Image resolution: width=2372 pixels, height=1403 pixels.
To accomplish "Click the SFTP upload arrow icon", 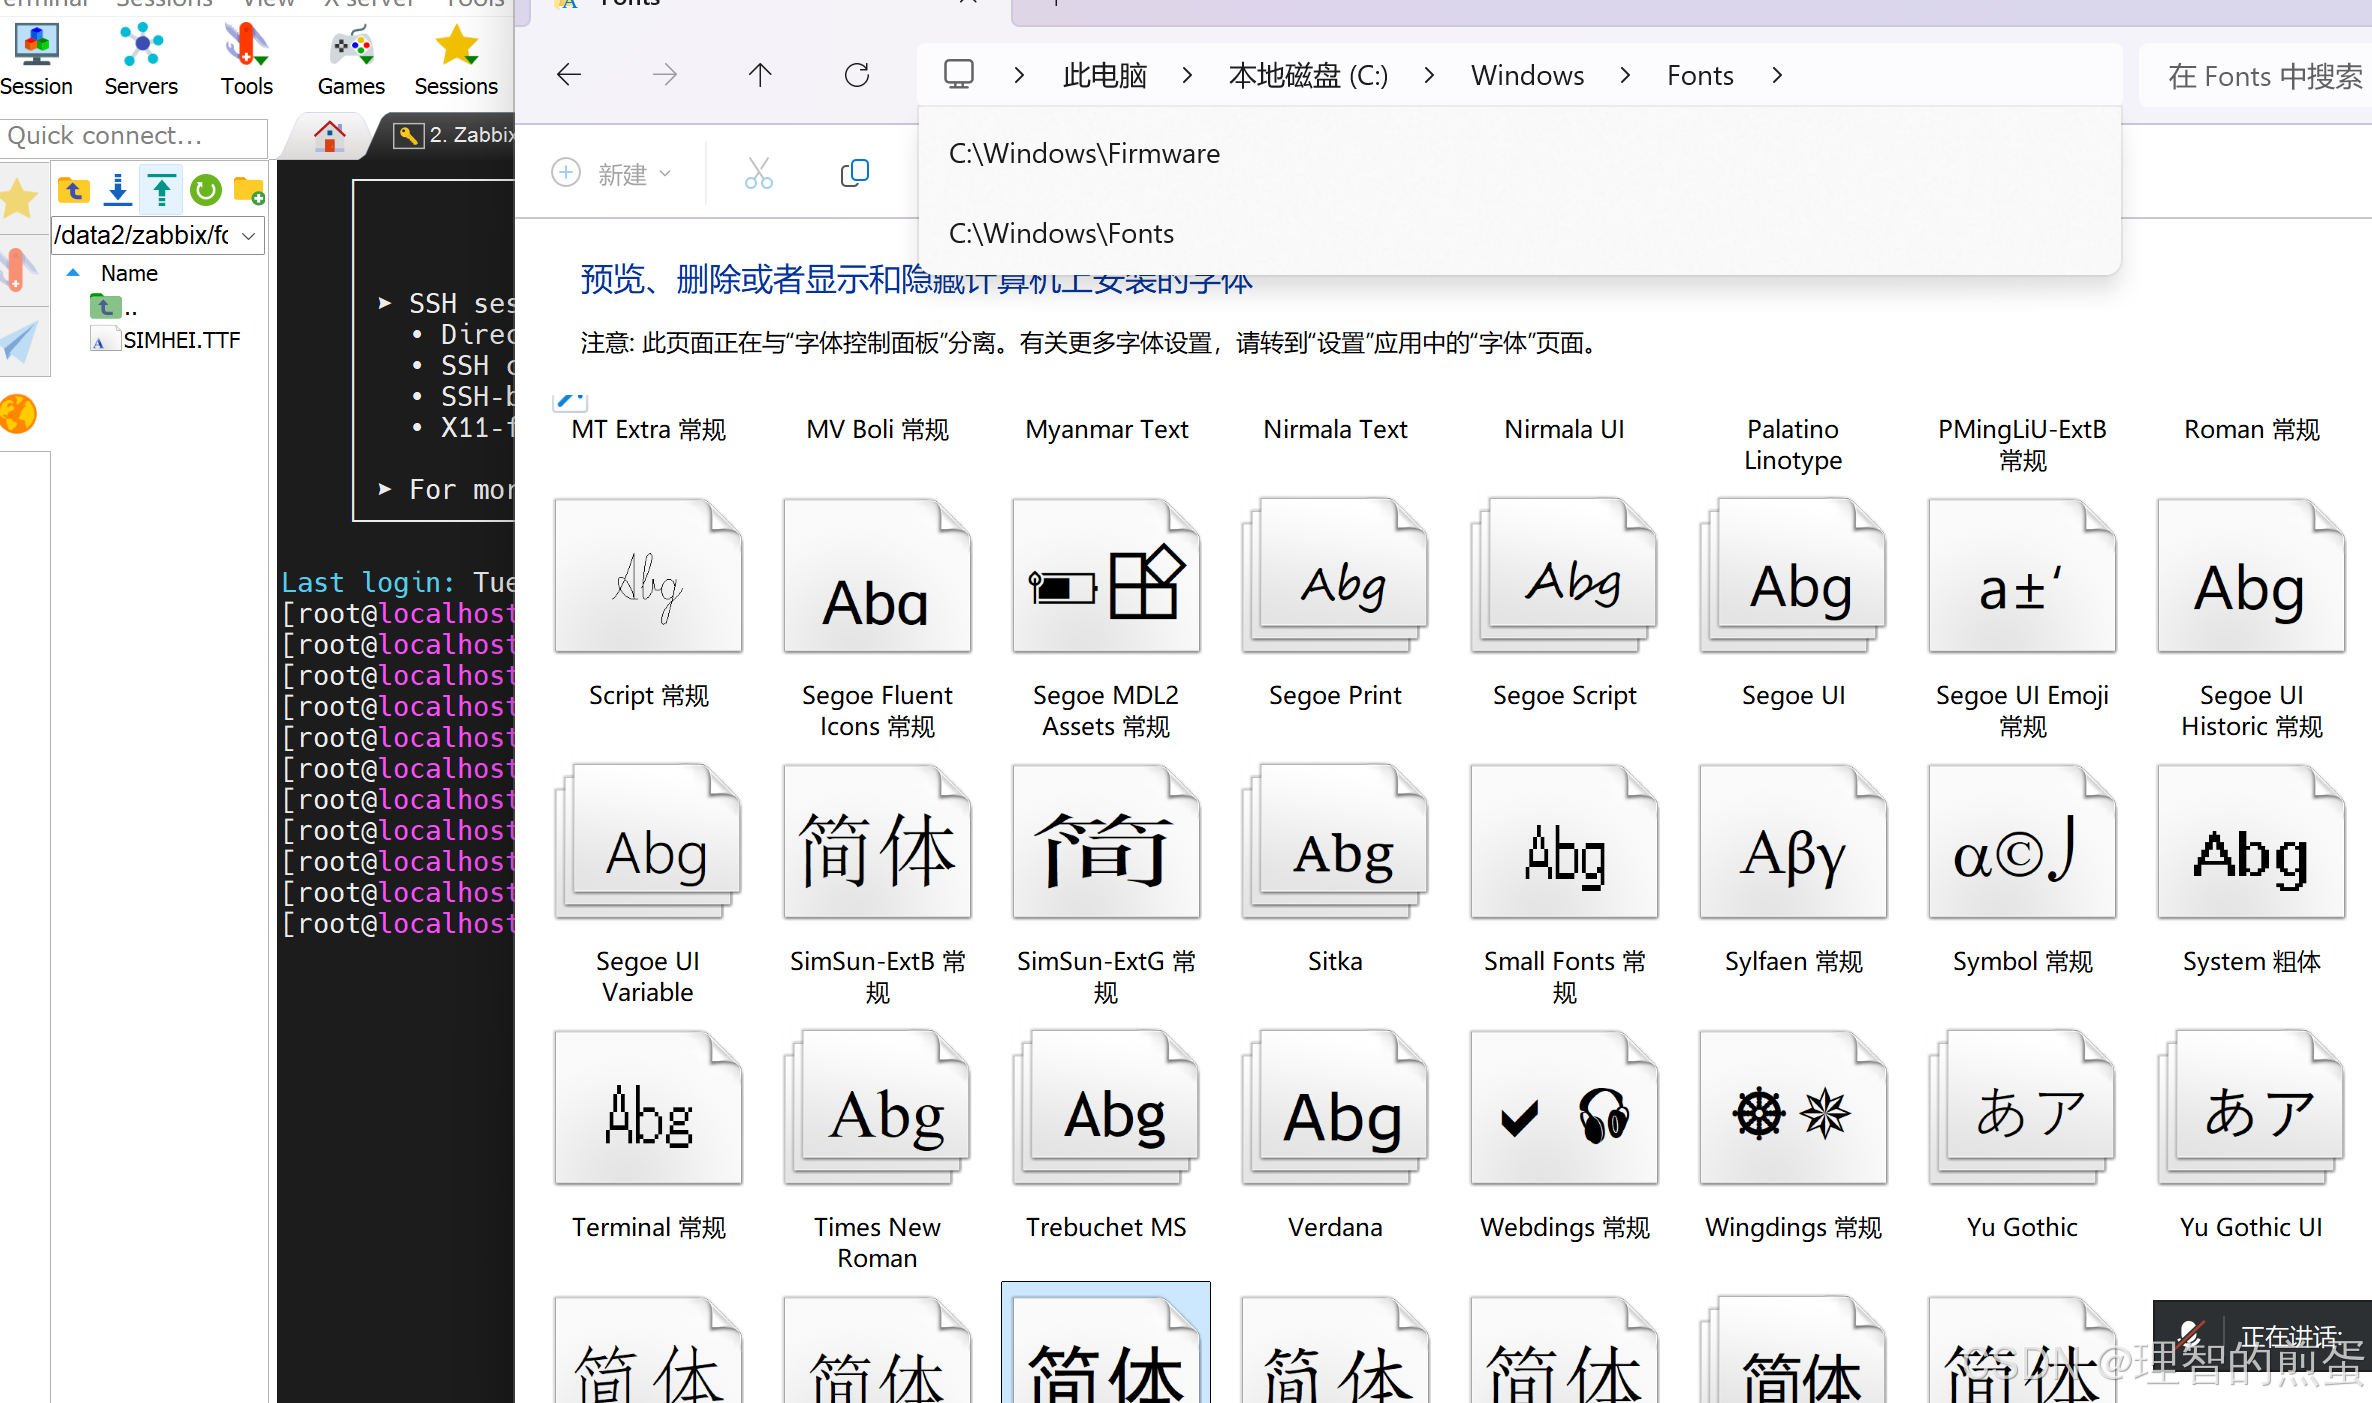I will [162, 189].
